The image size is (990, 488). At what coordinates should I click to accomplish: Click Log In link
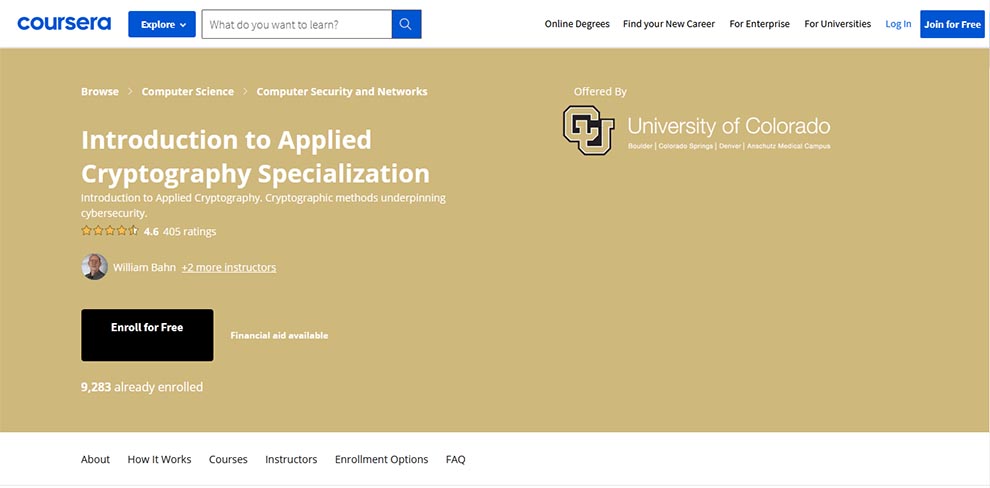point(898,24)
